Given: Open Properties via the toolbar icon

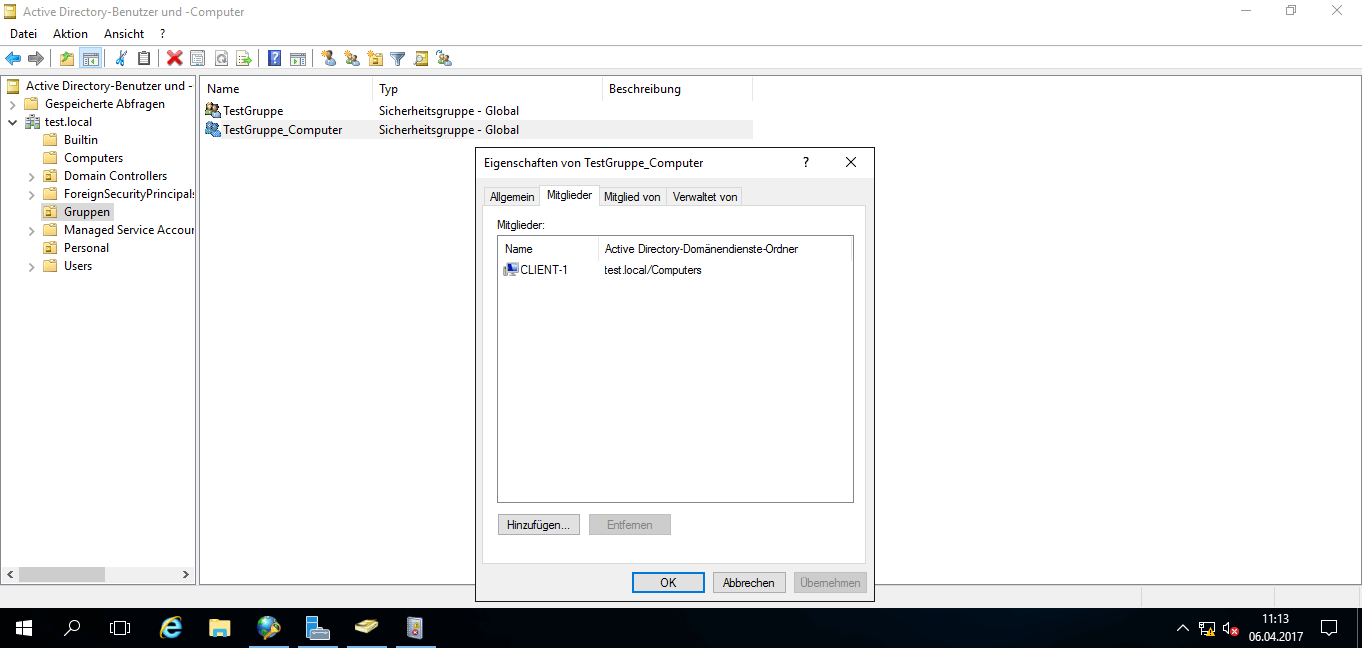Looking at the screenshot, I should tap(197, 58).
